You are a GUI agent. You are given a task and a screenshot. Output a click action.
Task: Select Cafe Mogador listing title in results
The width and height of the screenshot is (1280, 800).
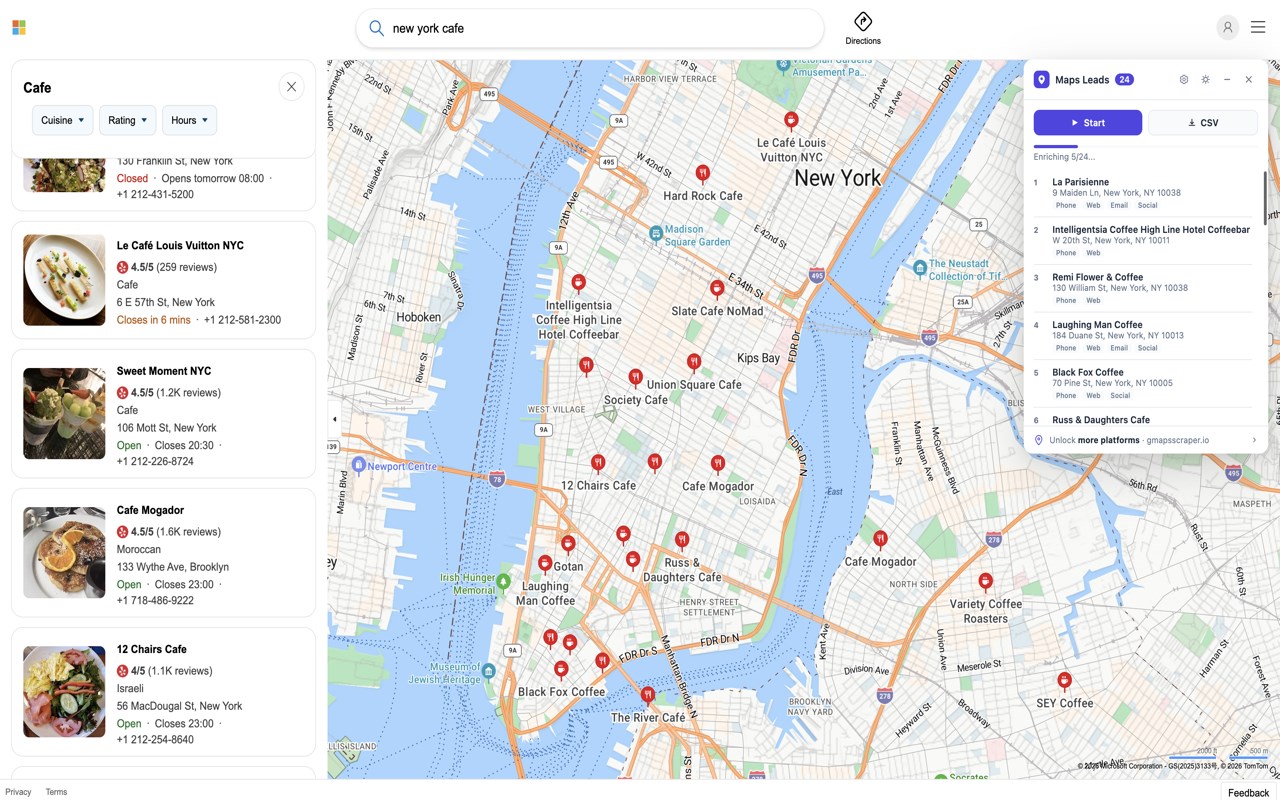pos(150,510)
